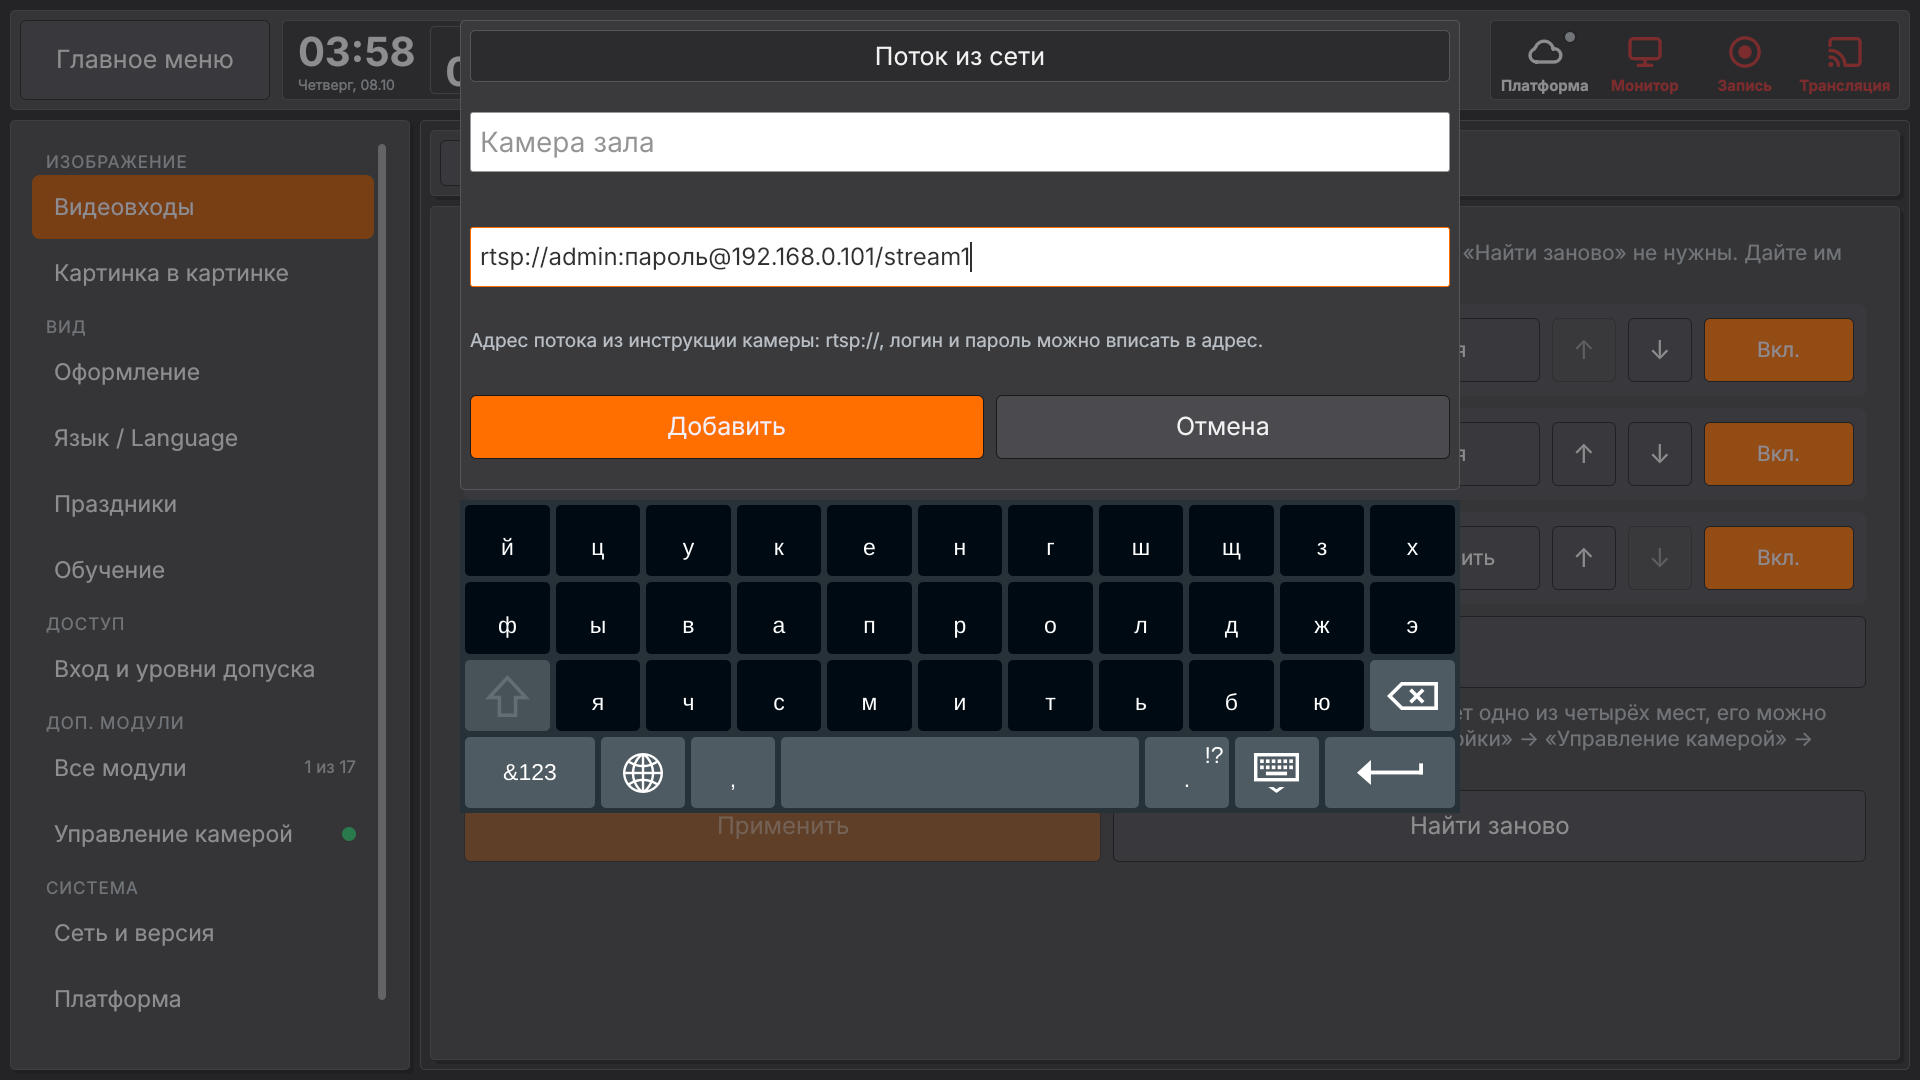Open Обучение section
Screen dimensions: 1920x1080
[x=203, y=570]
